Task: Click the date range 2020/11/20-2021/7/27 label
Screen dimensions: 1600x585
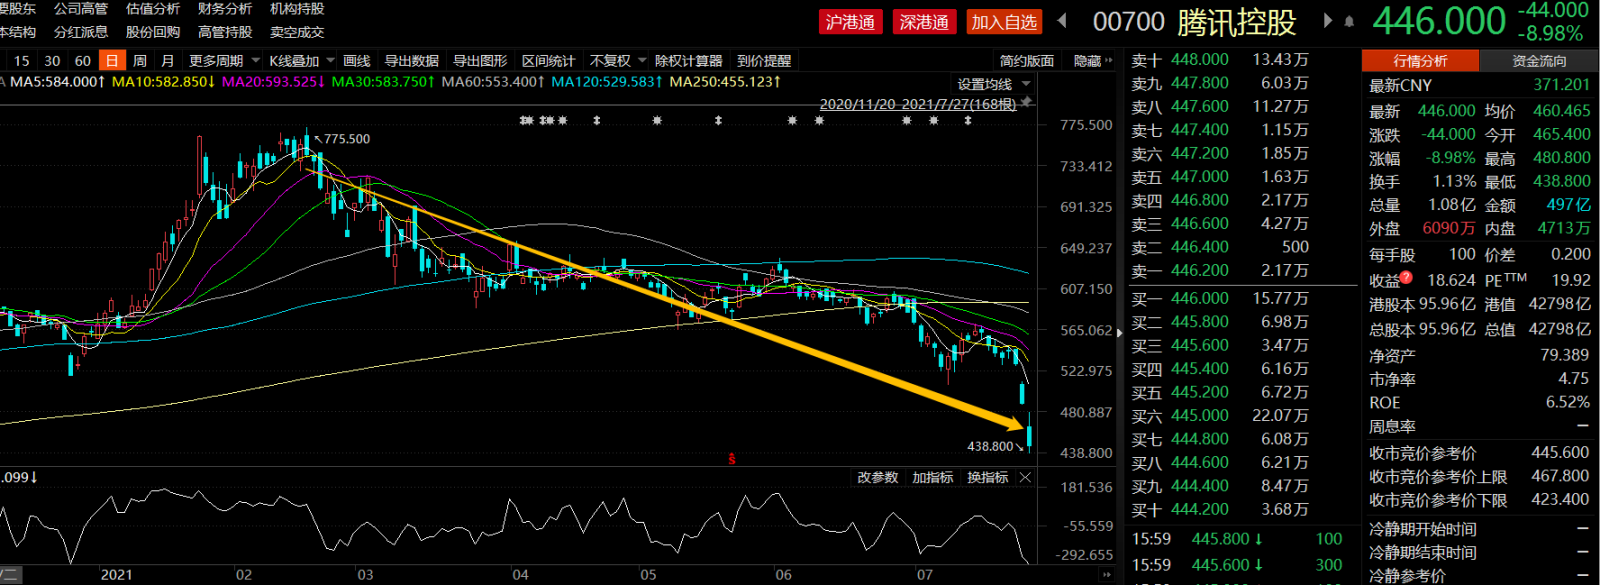Action: (918, 104)
